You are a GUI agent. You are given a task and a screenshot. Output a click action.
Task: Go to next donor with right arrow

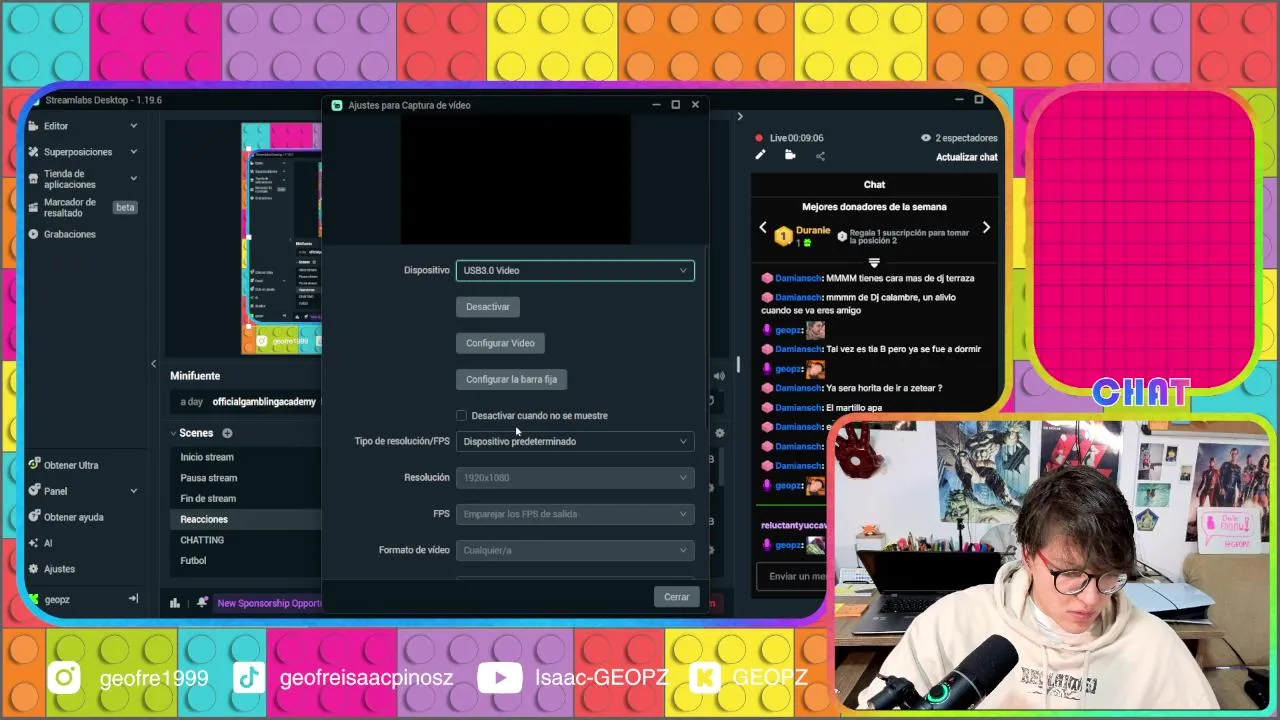(x=986, y=228)
